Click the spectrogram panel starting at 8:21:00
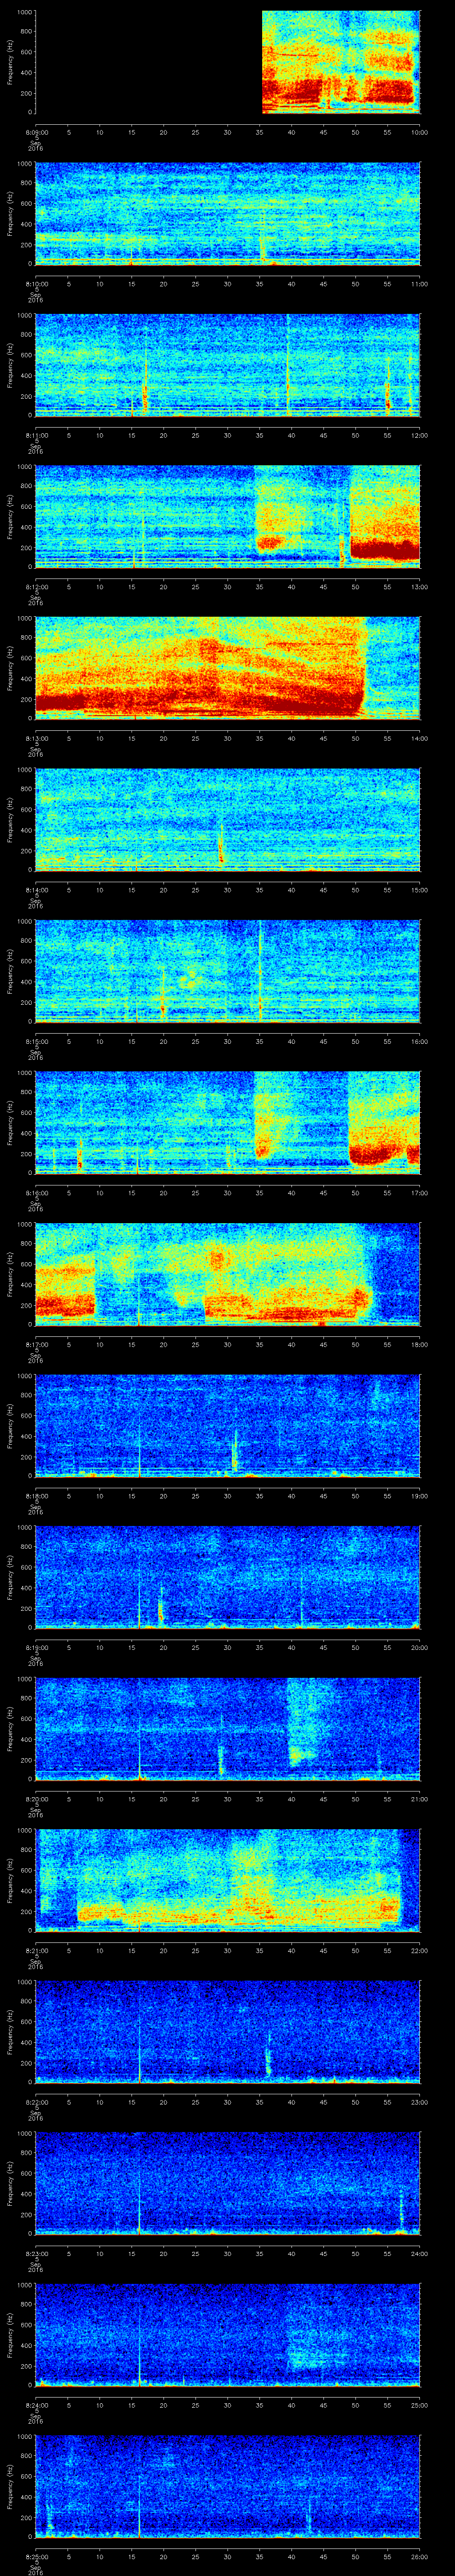Screen dimensions: 455x2576 228,1880
